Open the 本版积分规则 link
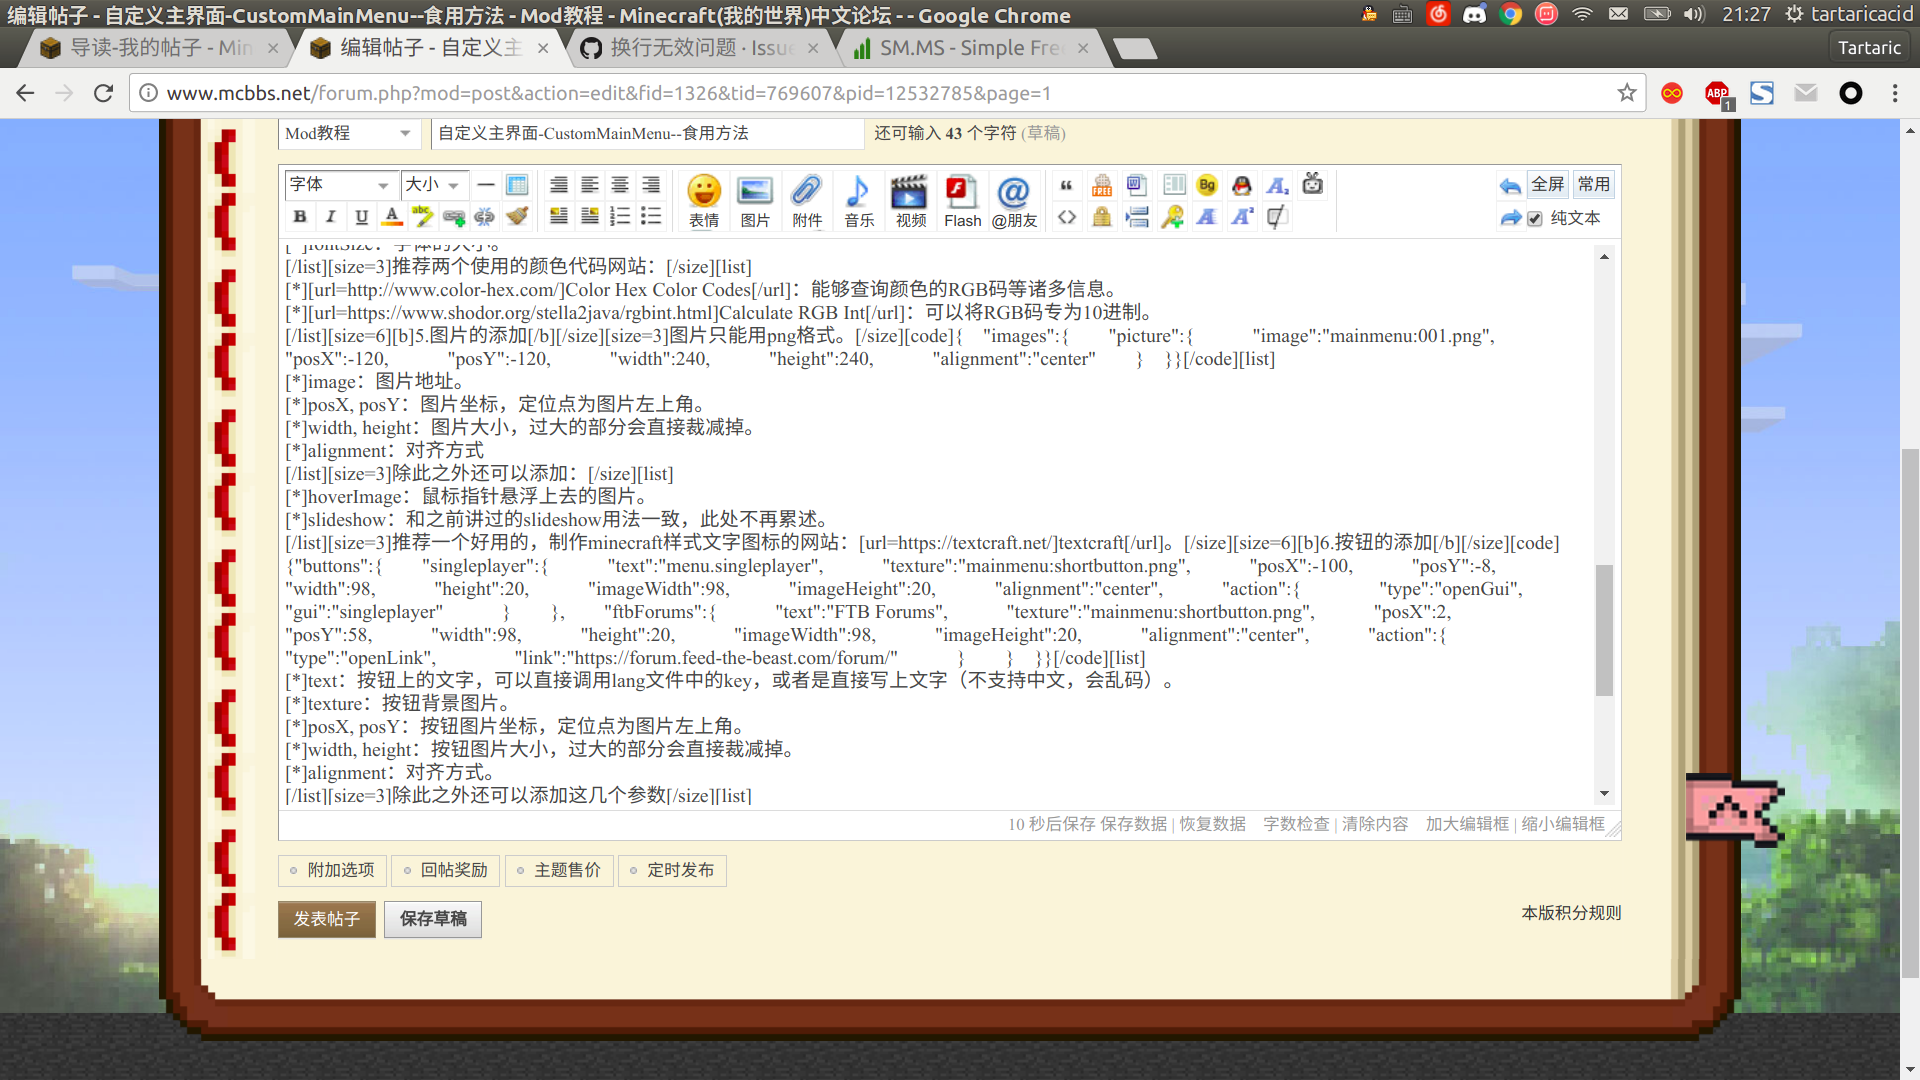 point(1571,913)
